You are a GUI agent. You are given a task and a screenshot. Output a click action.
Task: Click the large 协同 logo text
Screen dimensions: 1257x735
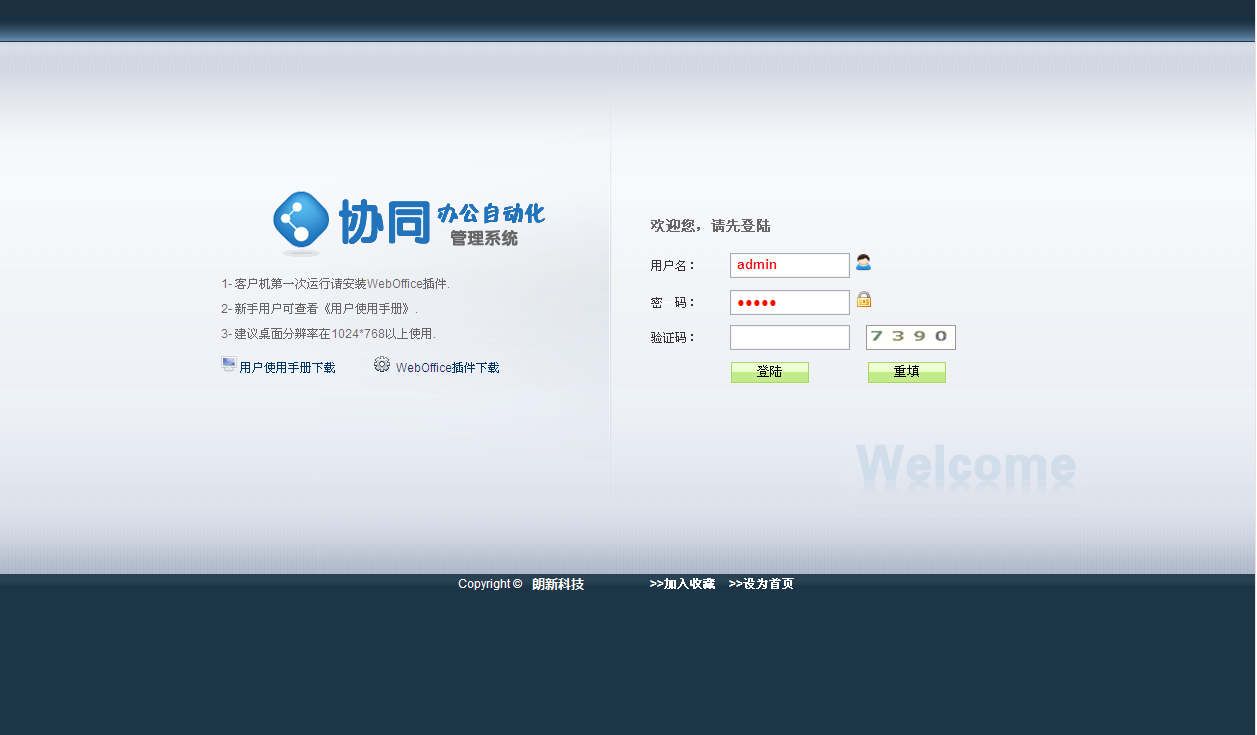point(384,222)
